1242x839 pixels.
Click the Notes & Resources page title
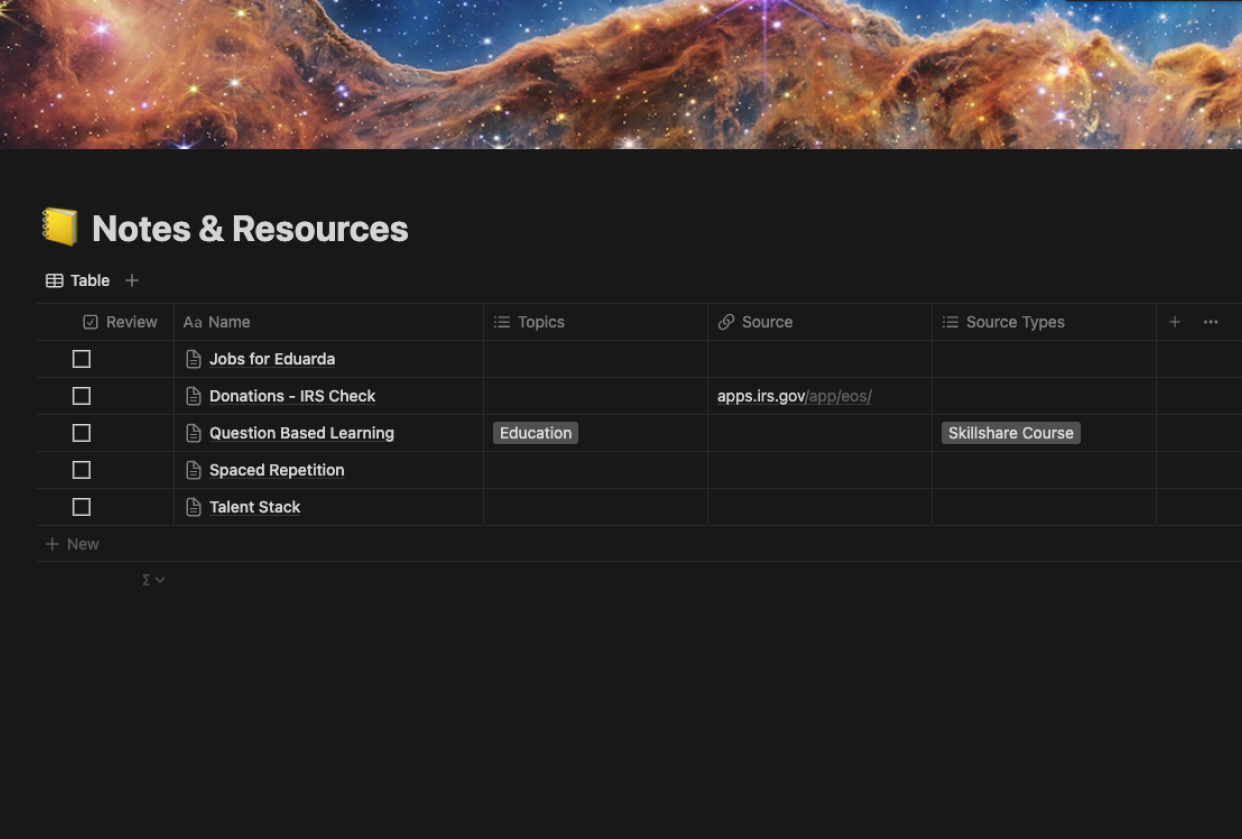[250, 229]
